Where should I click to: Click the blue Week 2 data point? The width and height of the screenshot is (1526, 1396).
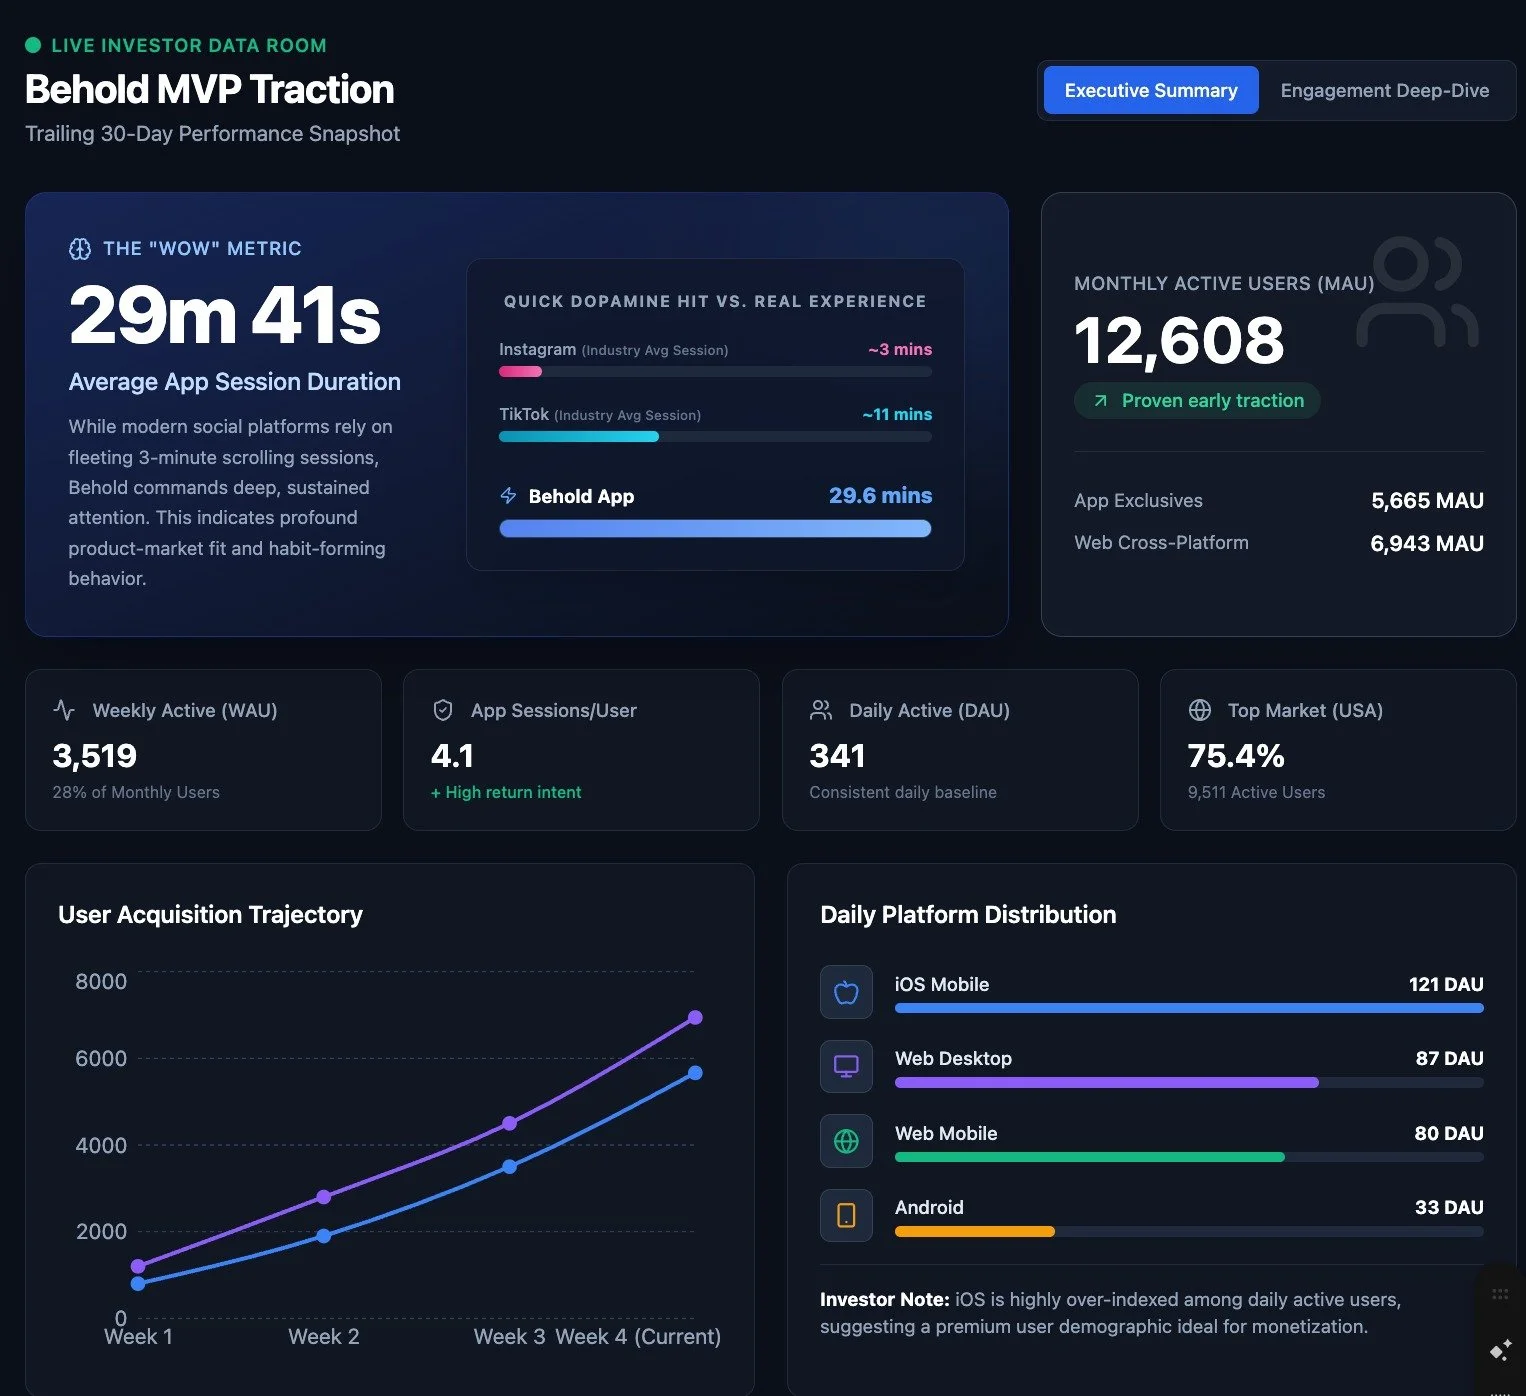click(x=323, y=1236)
